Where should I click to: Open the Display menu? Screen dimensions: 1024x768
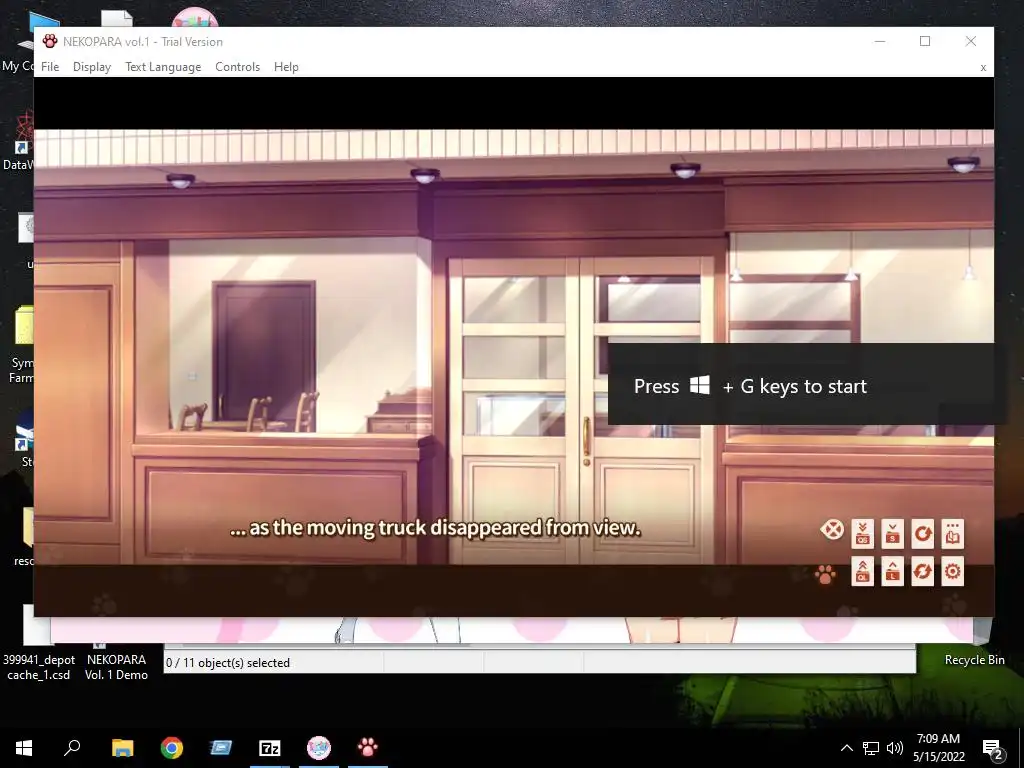tap(91, 67)
